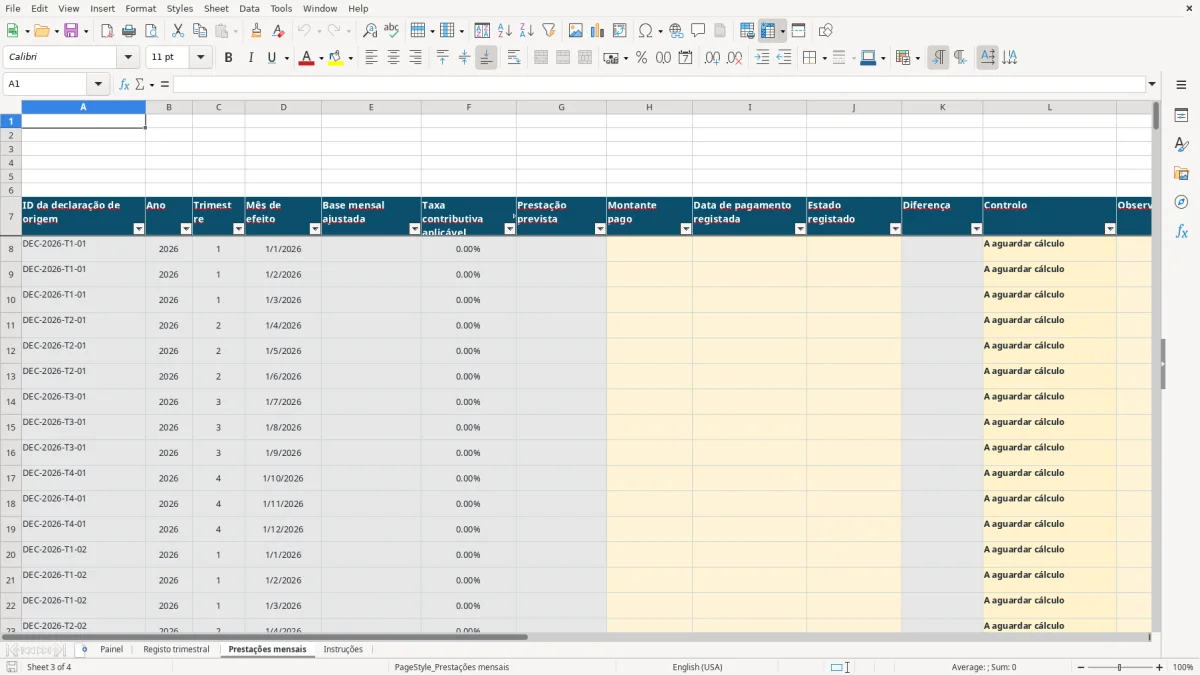This screenshot has height=675, width=1200.
Task: Sort ascending A to Z
Action: point(505,31)
